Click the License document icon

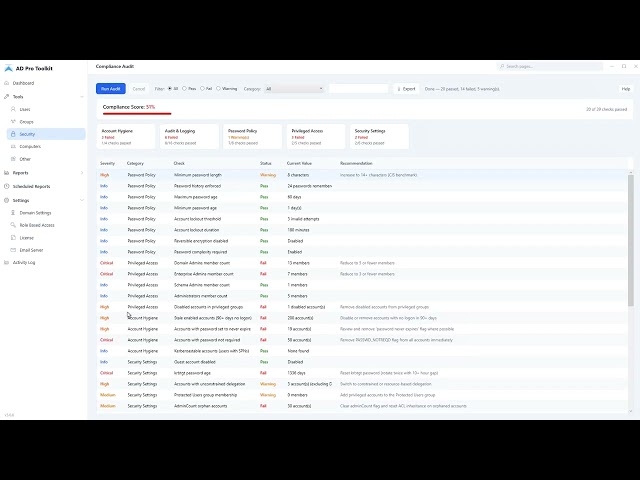point(13,238)
